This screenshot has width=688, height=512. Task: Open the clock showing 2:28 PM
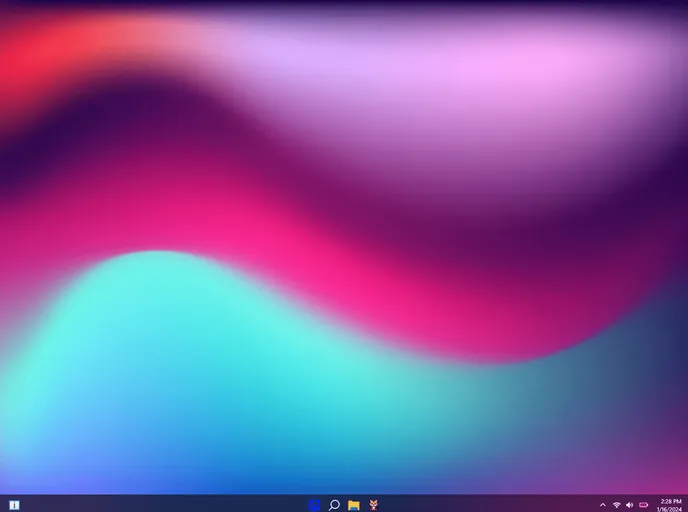[x=671, y=501]
